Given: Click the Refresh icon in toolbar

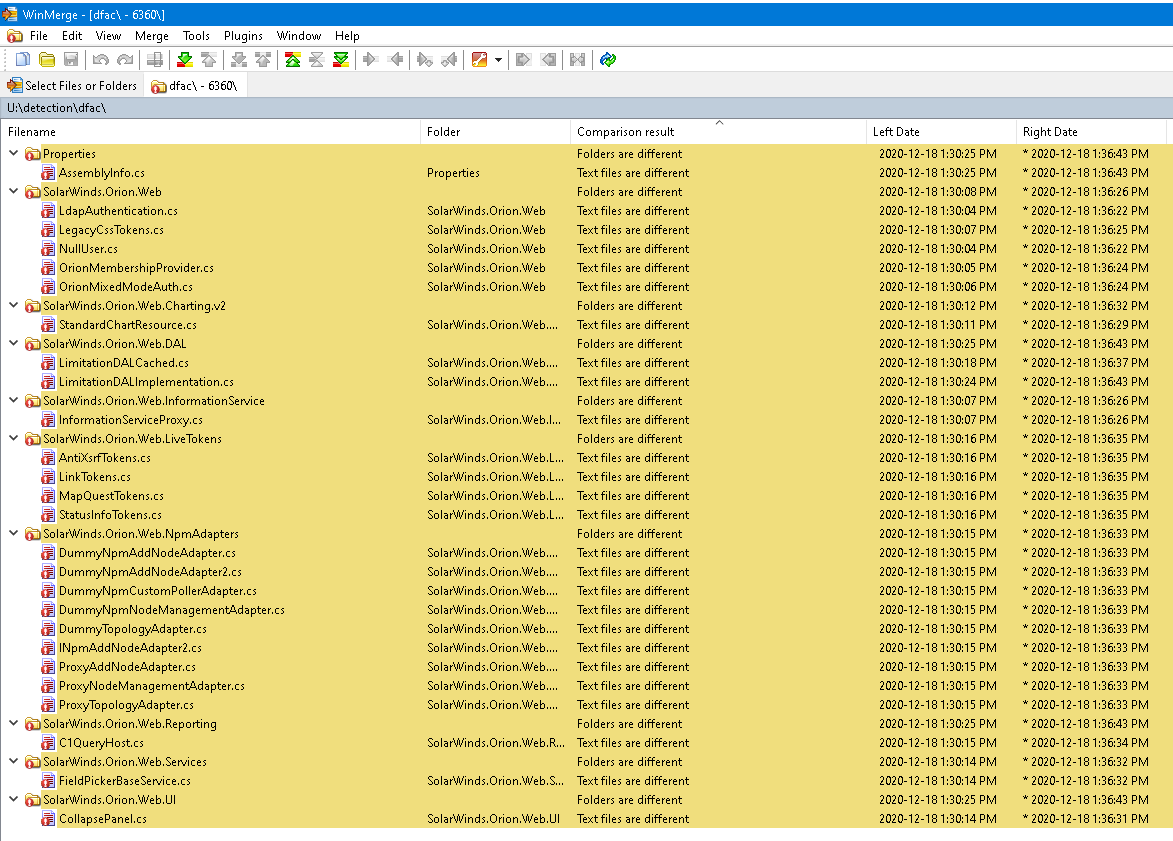Looking at the screenshot, I should (x=608, y=60).
